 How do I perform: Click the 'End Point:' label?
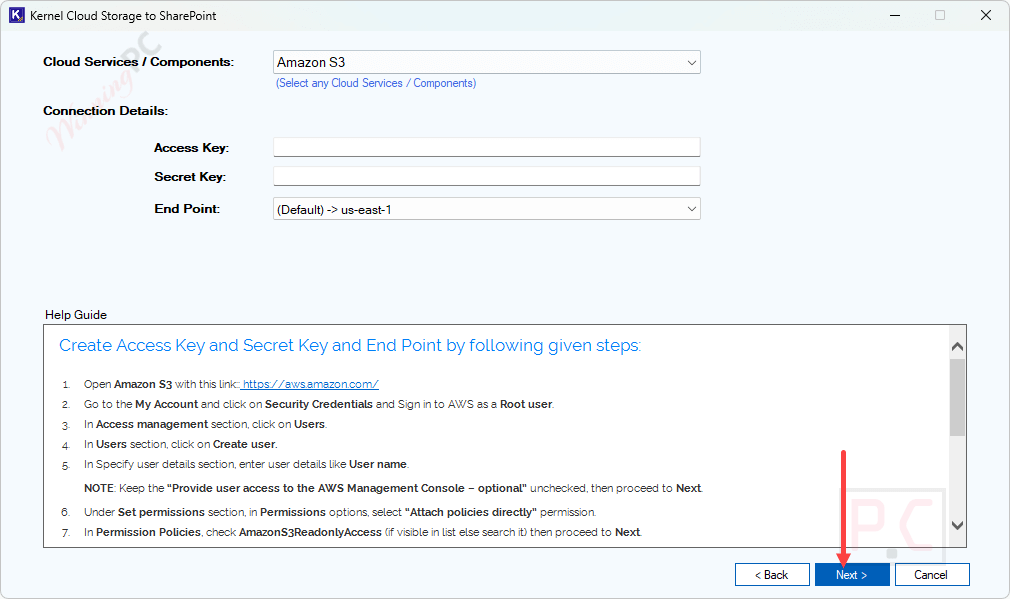click(187, 209)
